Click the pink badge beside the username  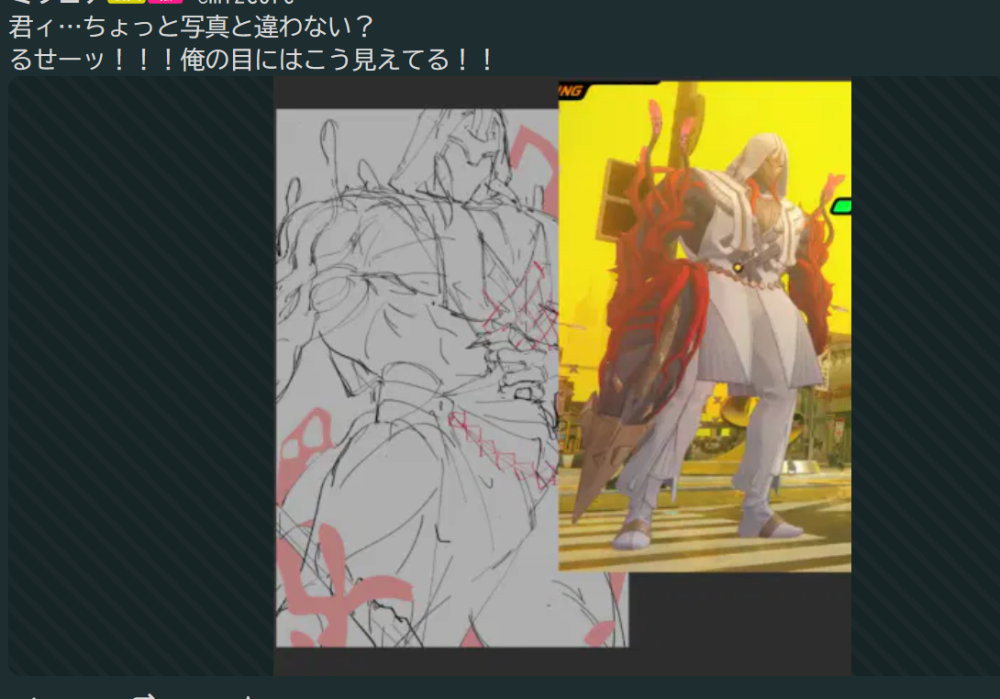(165, 2)
